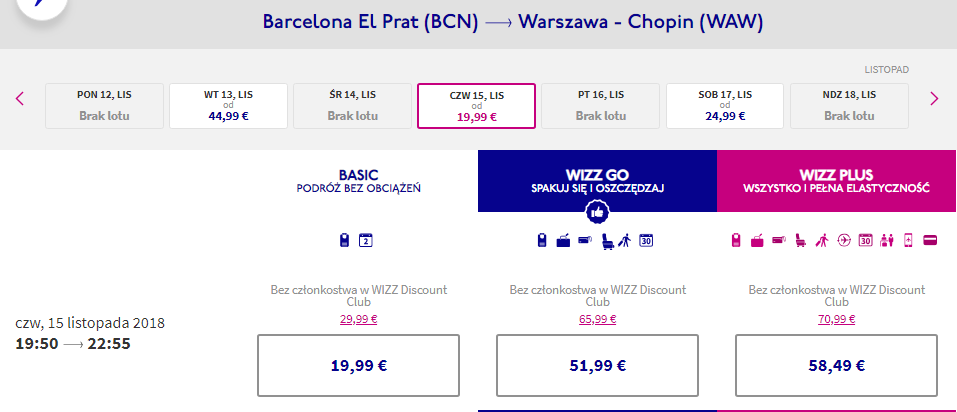This screenshot has width=957, height=412.
Task: Click the 70,99 € non-member price link
Action: (x=837, y=319)
